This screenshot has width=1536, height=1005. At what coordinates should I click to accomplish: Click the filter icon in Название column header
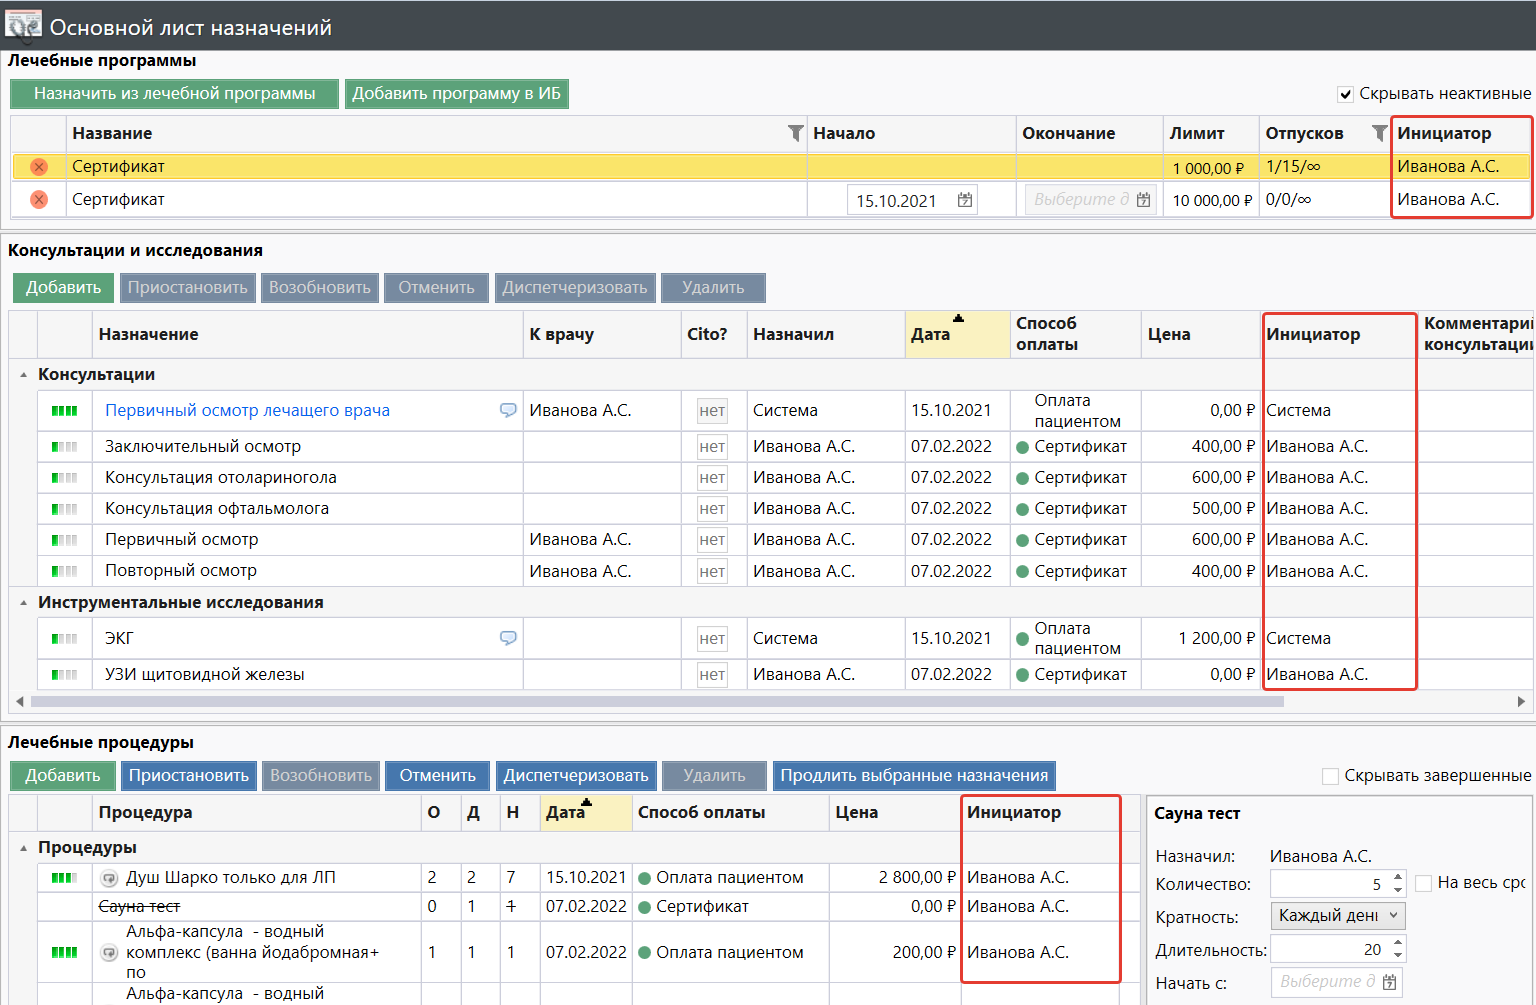click(795, 133)
